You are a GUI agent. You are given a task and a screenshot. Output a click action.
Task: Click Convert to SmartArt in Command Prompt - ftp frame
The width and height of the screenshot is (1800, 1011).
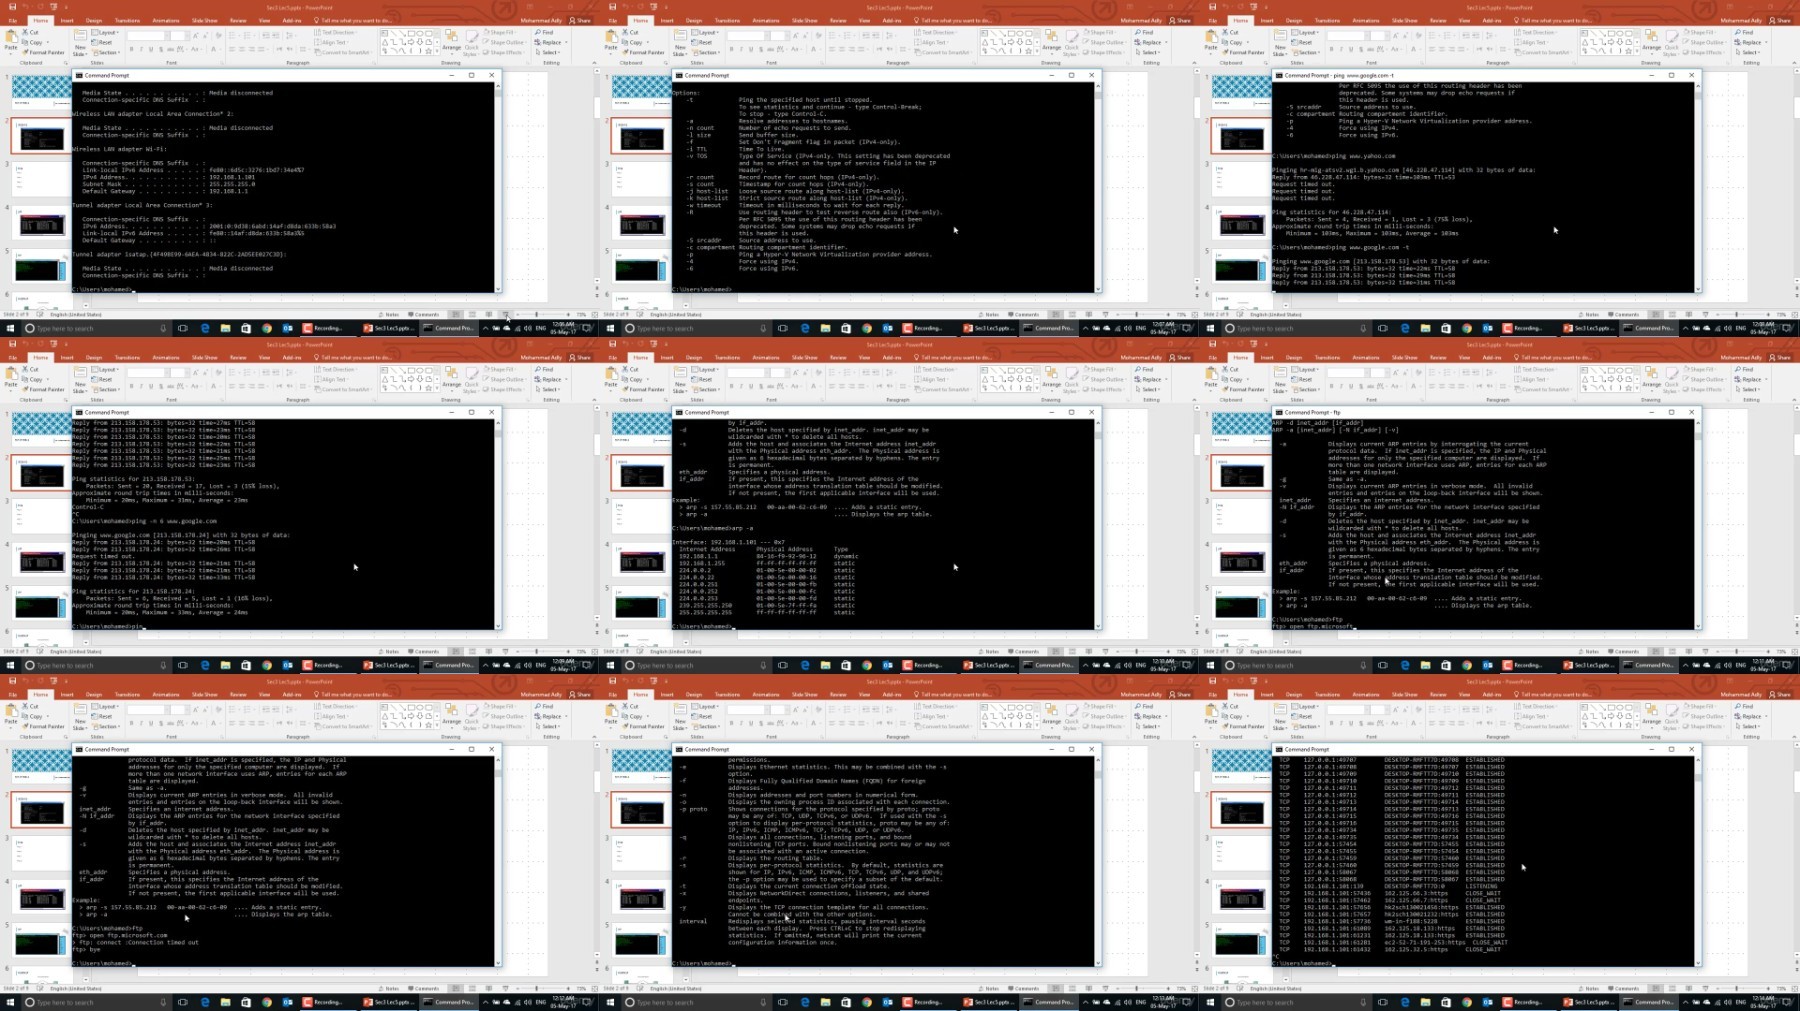[x=1544, y=390]
